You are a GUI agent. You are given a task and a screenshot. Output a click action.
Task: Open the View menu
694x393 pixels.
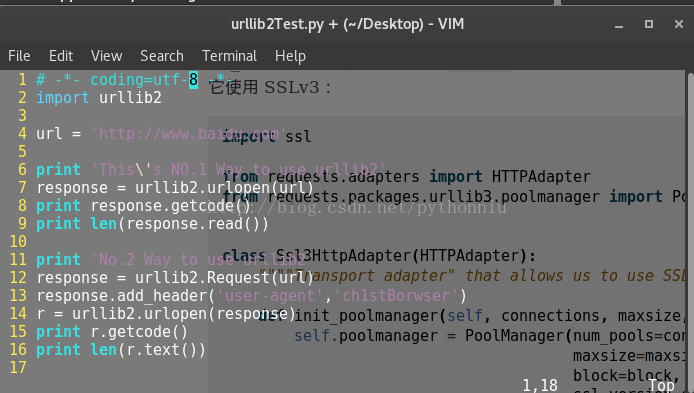pyautogui.click(x=107, y=56)
